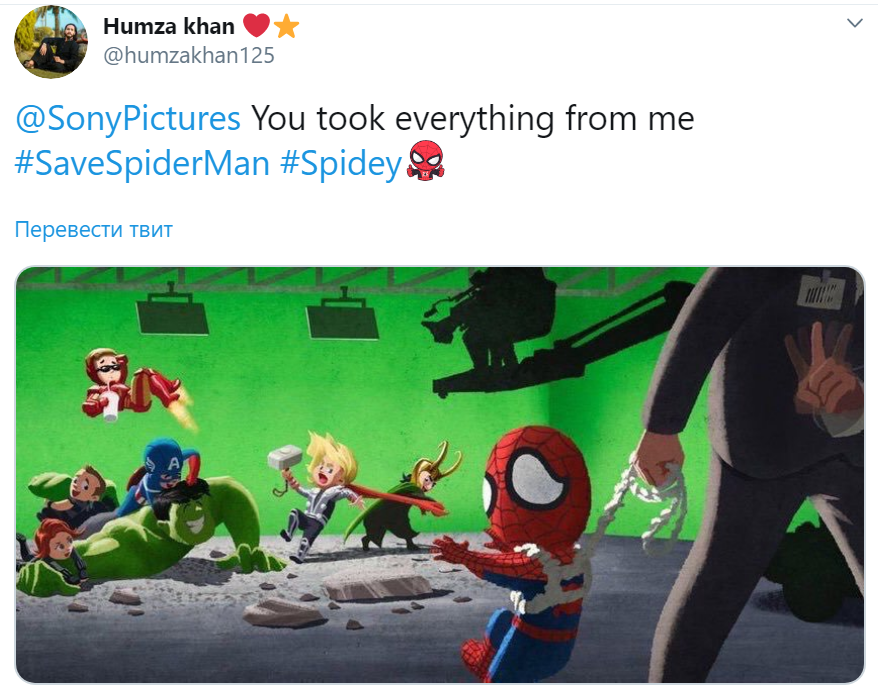This screenshot has height=691, width=878.
Task: Open the #Spidey hashtag
Action: (x=341, y=163)
